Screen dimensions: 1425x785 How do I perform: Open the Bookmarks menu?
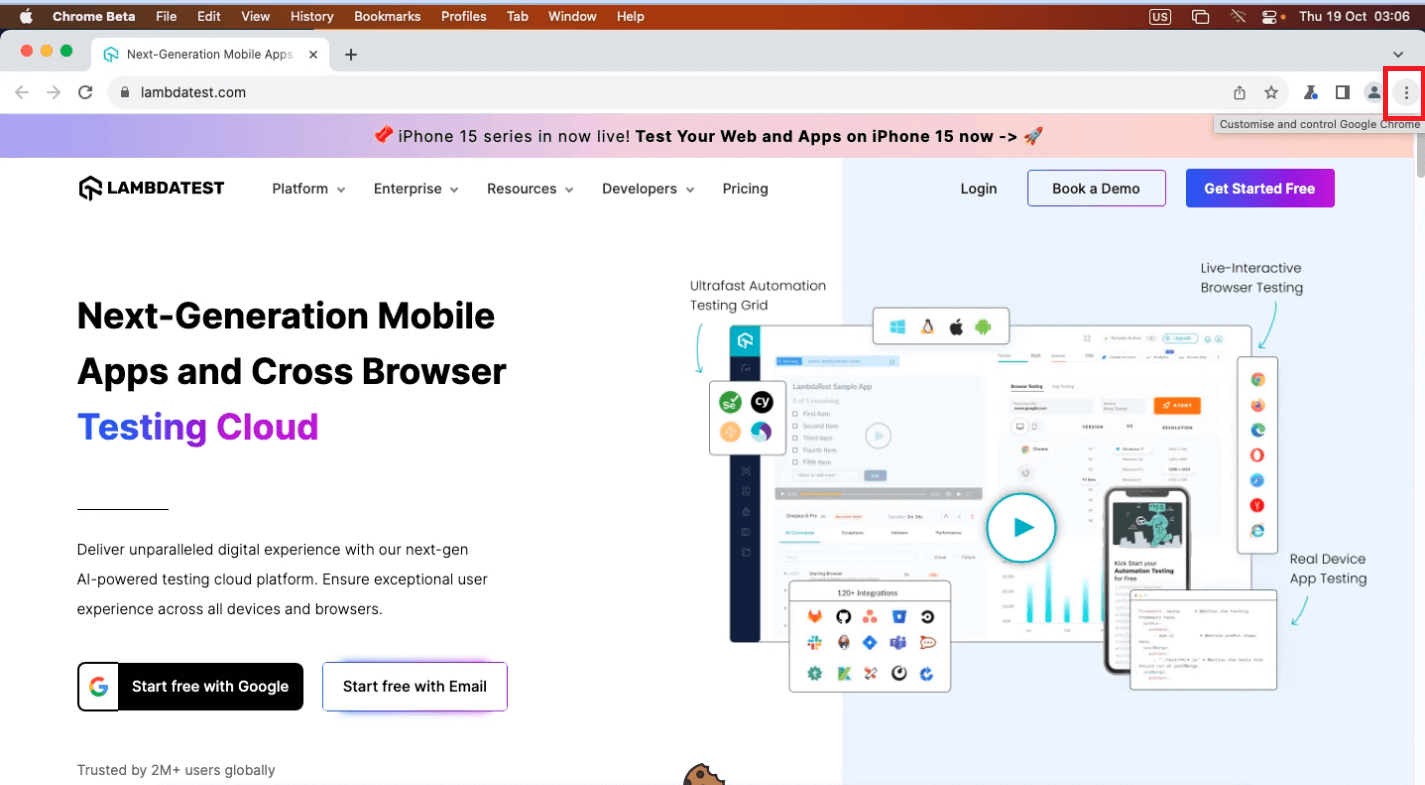click(387, 16)
